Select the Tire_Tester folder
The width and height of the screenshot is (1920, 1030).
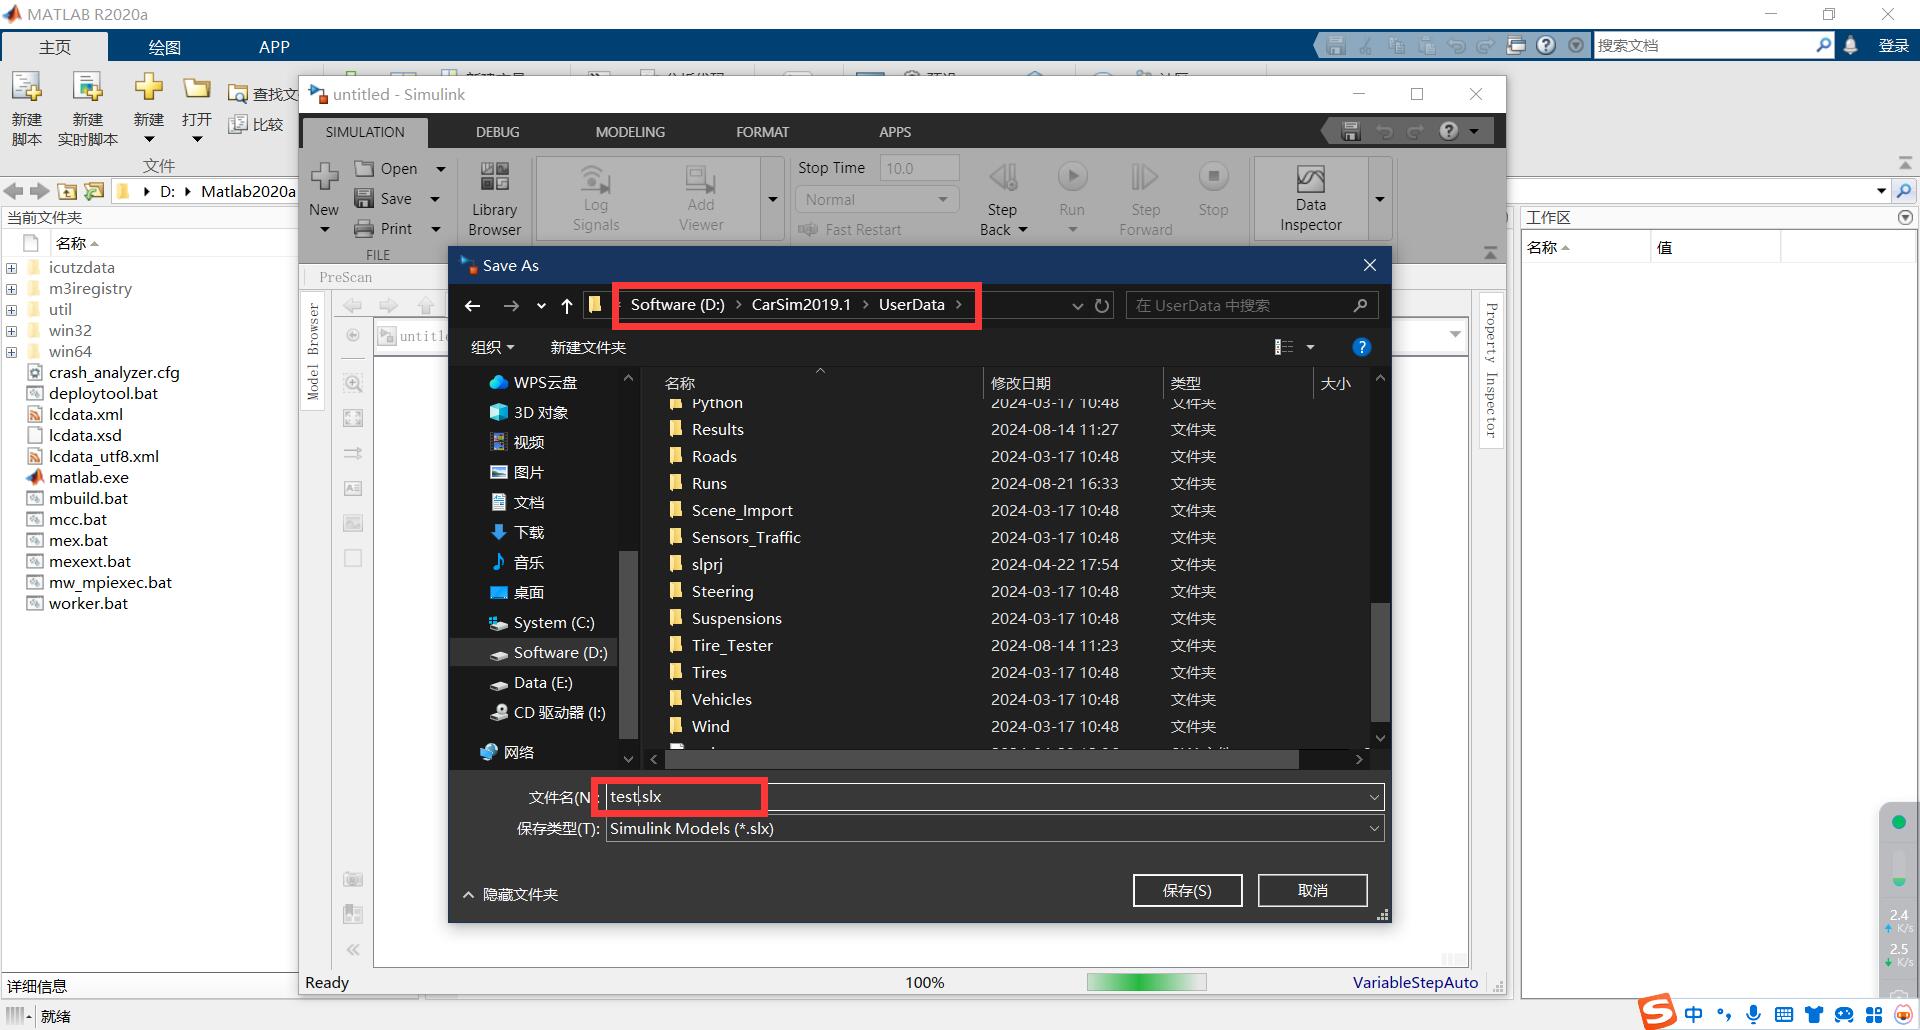click(x=732, y=646)
